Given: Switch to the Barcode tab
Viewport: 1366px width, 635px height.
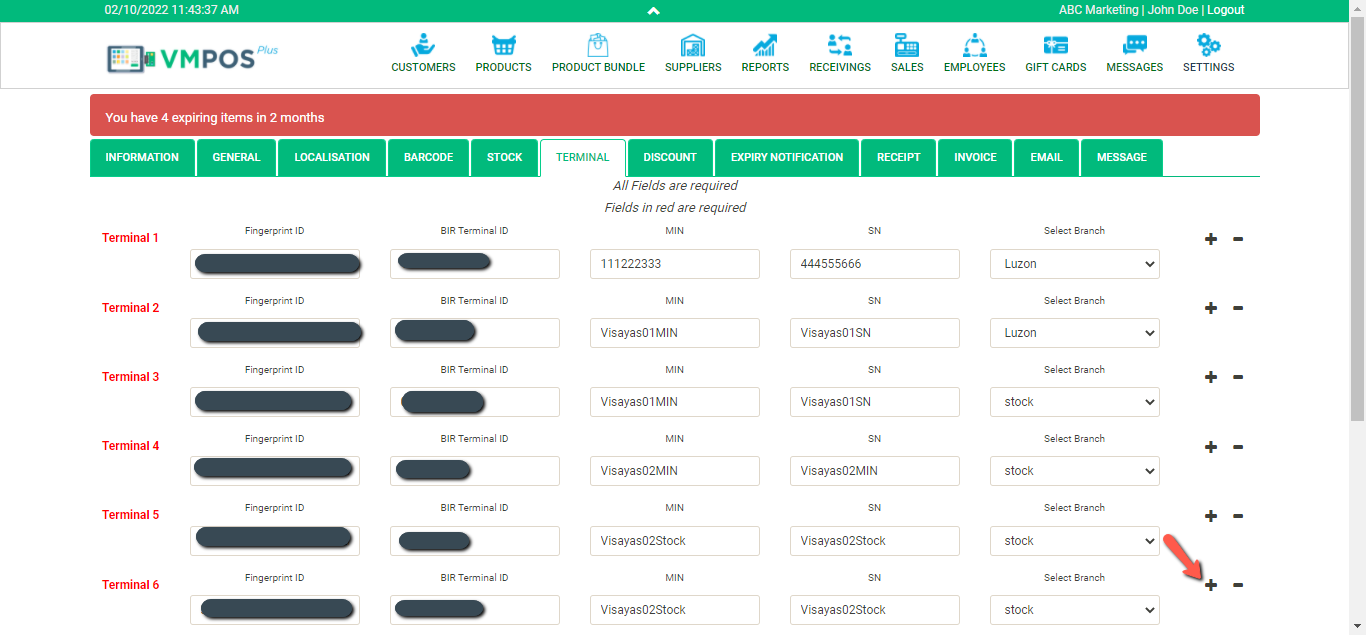Looking at the screenshot, I should point(428,158).
